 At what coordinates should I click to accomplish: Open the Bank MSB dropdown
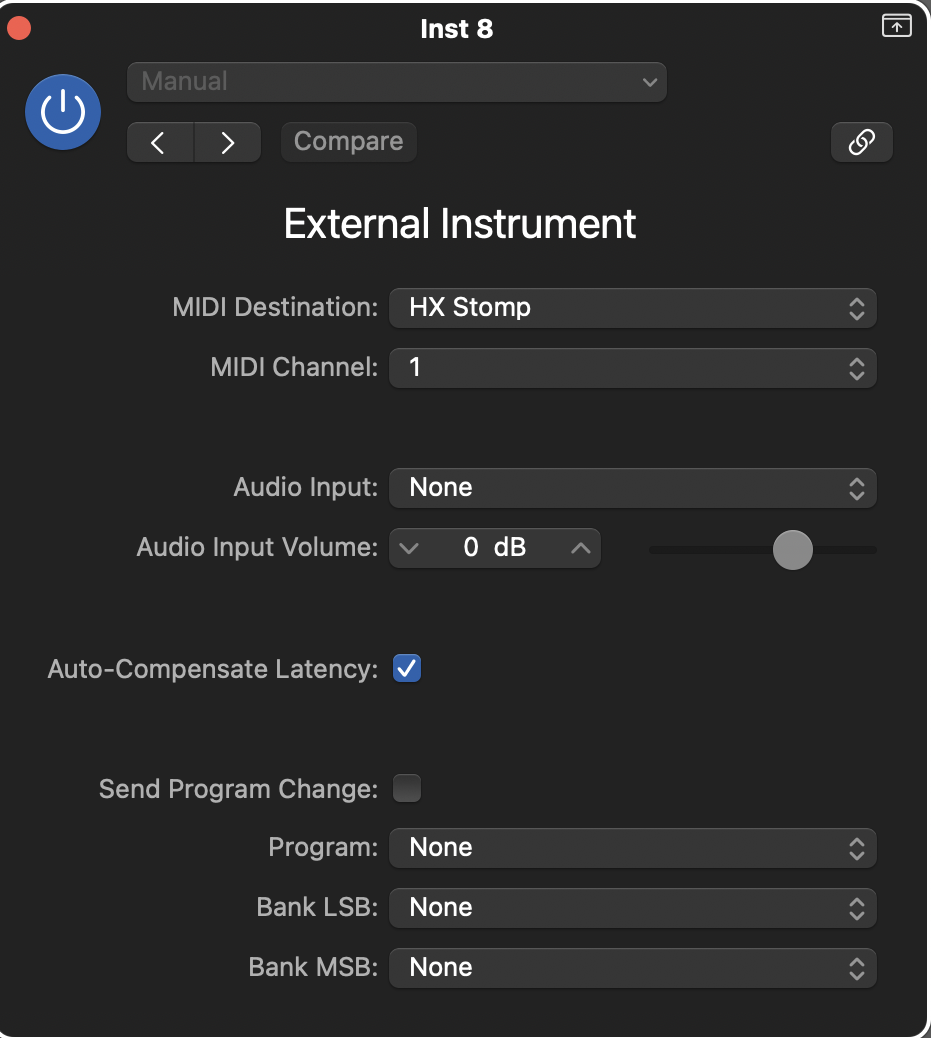pos(632,968)
